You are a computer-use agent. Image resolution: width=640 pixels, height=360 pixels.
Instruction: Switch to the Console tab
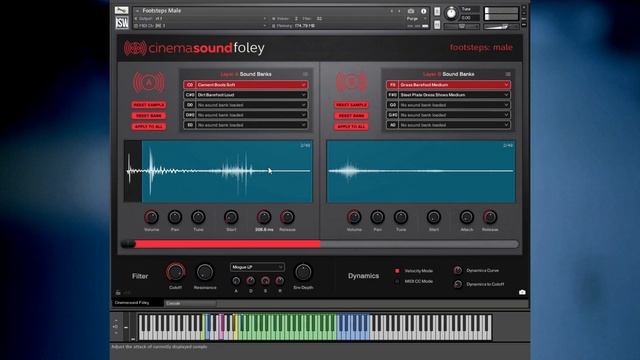[x=190, y=303]
